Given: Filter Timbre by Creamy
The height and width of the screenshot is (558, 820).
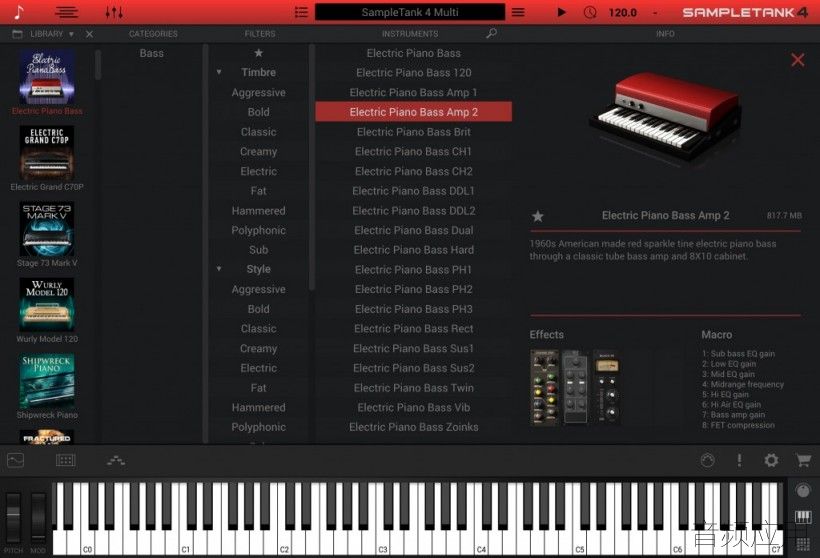Looking at the screenshot, I should 258,152.
